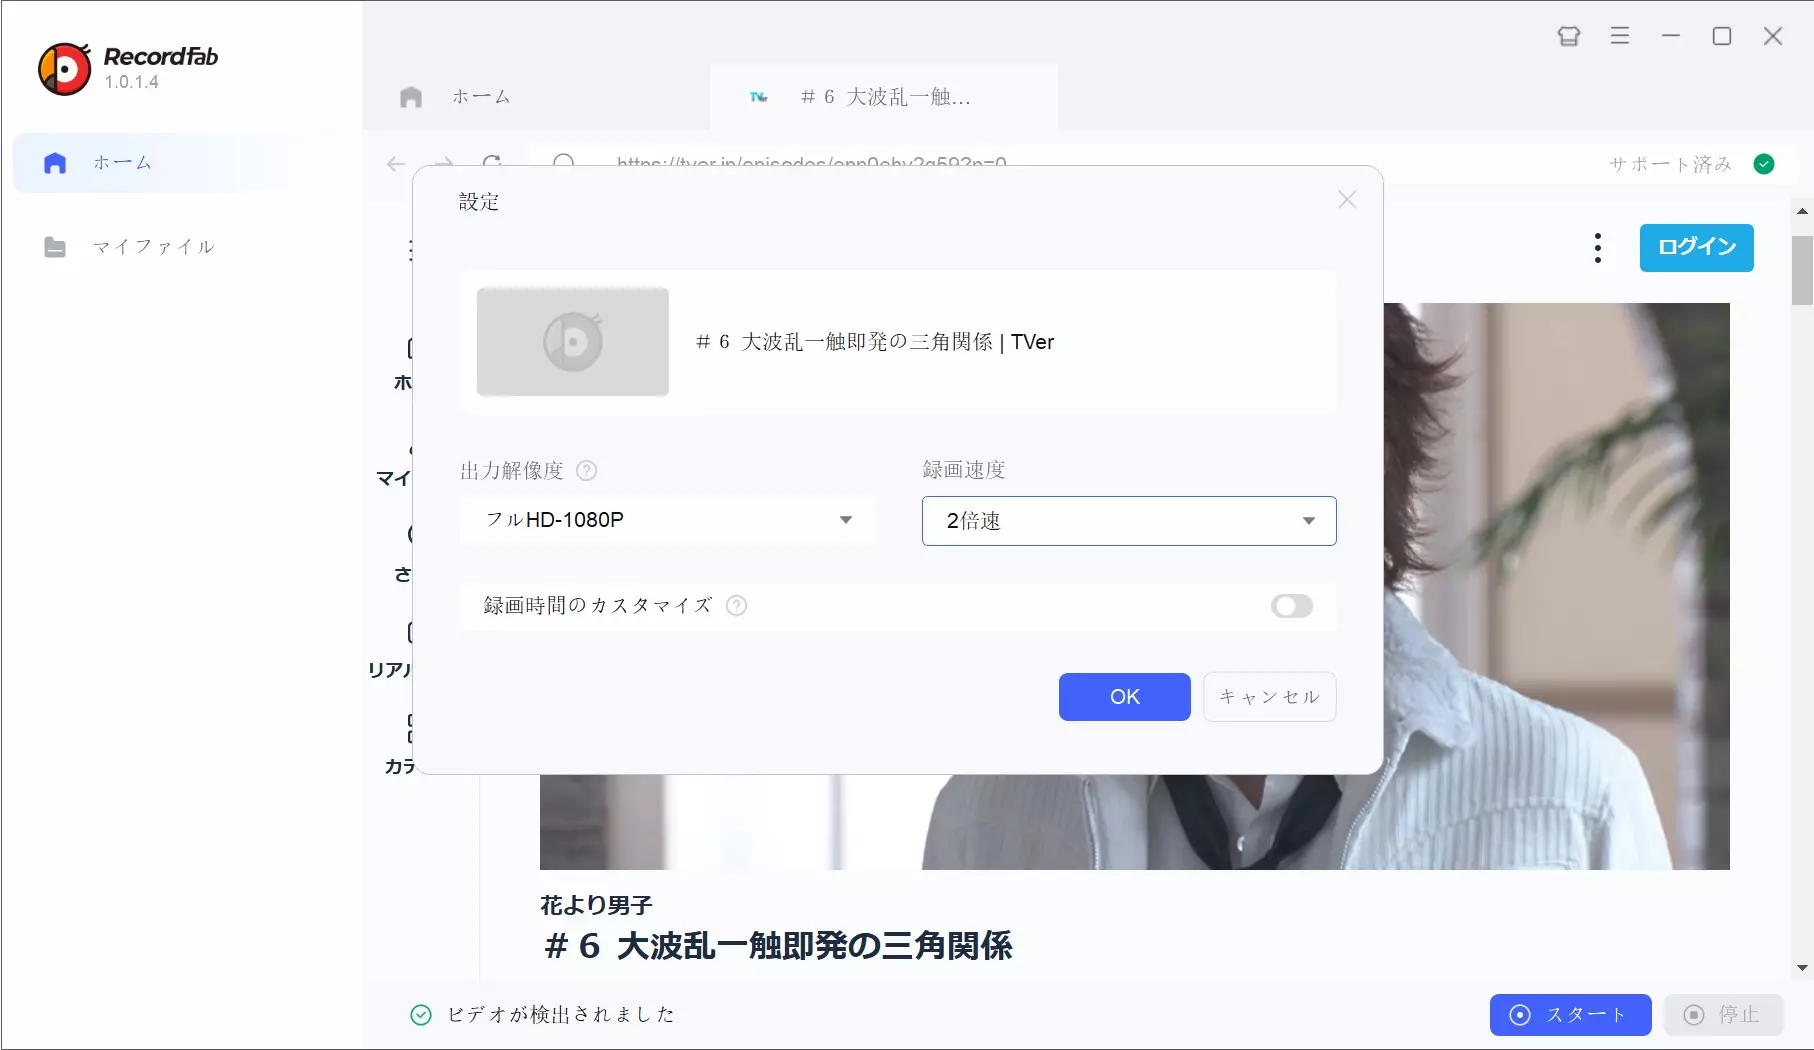The width and height of the screenshot is (1814, 1050).
Task: Click the 花より男子 series title
Action: coord(596,905)
